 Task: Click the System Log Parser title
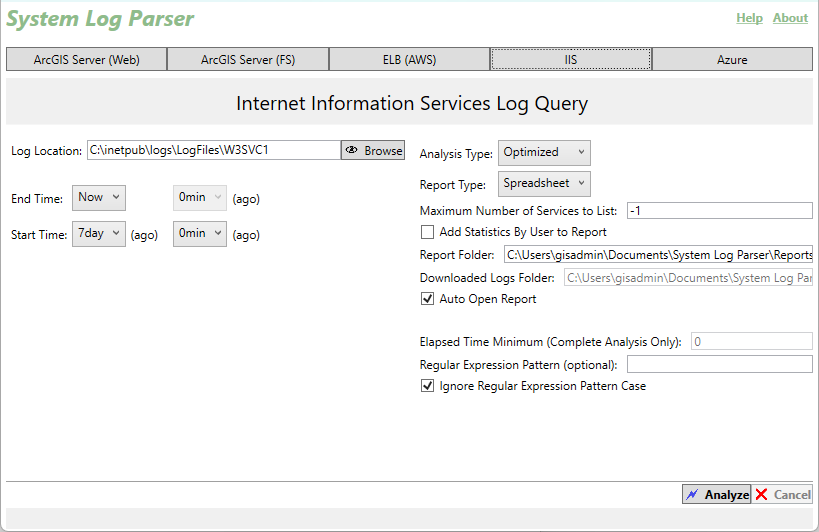click(x=100, y=19)
